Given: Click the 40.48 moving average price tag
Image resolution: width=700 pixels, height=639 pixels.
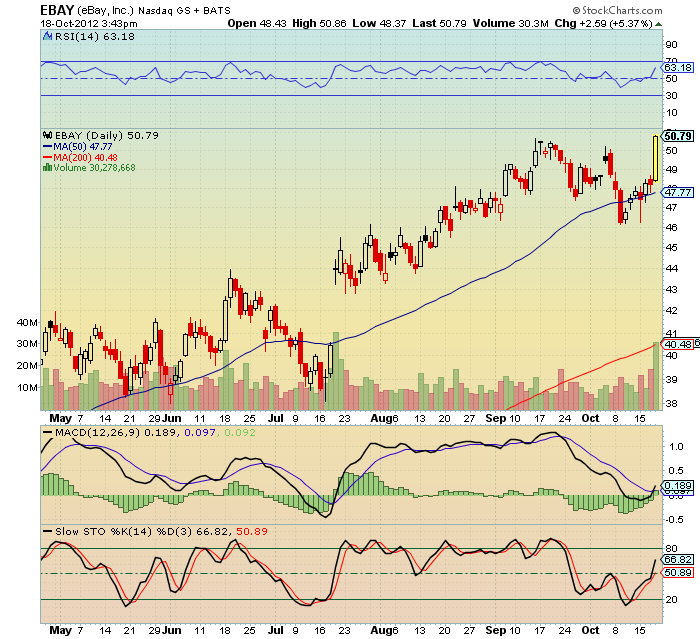Looking at the screenshot, I should coord(678,344).
